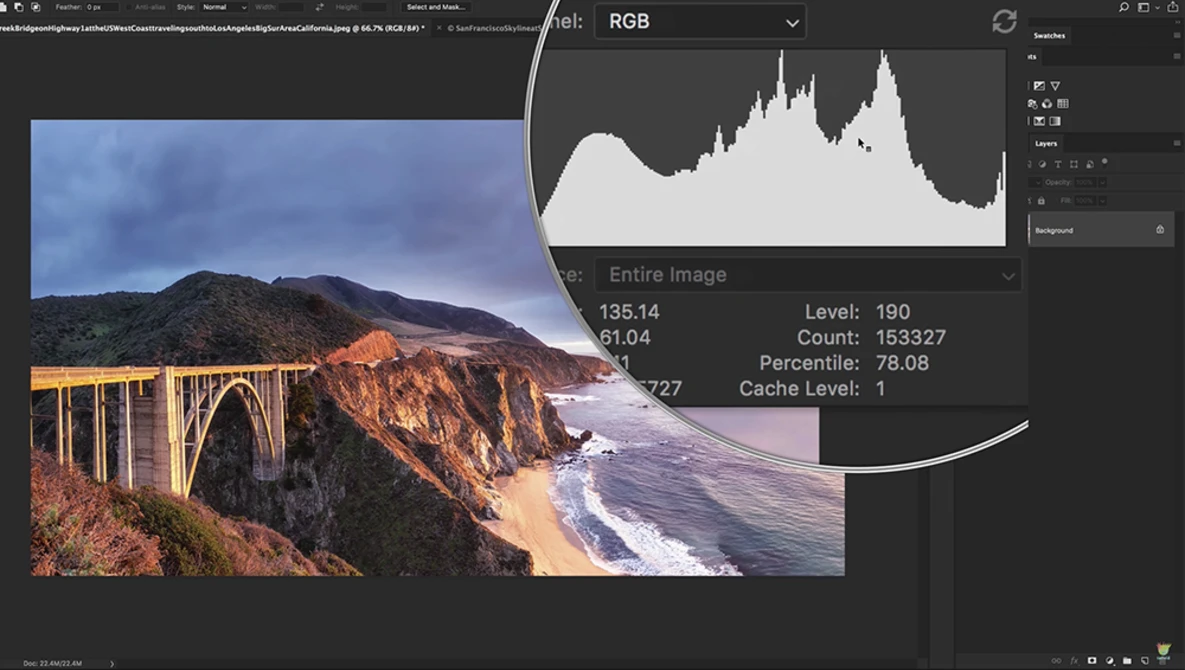Click the Fill 100% field
The width and height of the screenshot is (1185, 670).
[x=1084, y=201]
